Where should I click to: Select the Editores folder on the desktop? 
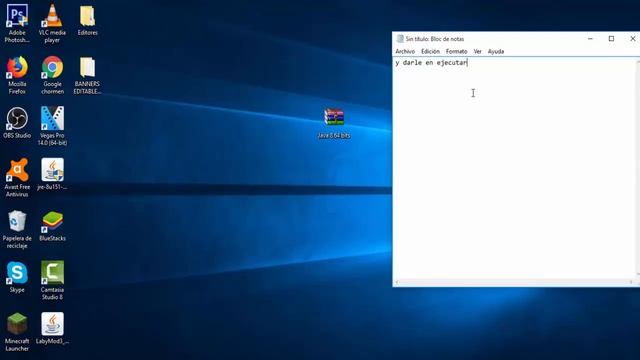[87, 16]
